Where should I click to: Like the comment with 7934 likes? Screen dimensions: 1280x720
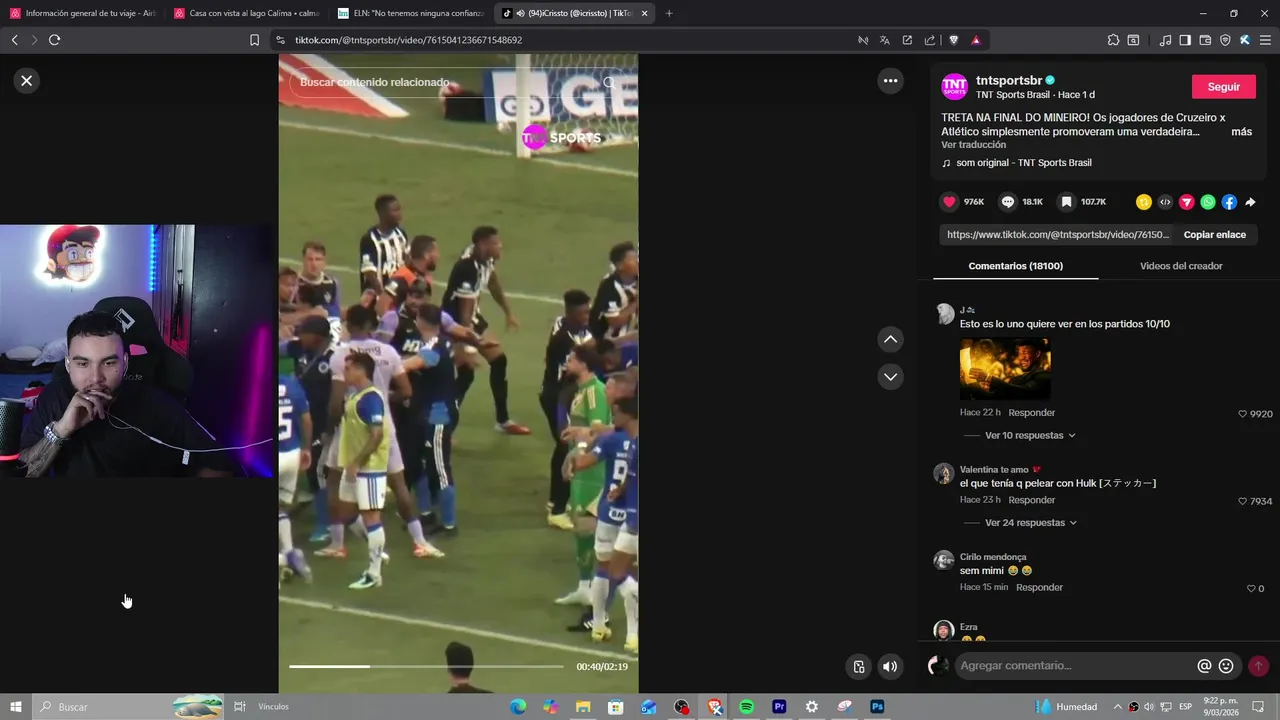[x=1243, y=501]
